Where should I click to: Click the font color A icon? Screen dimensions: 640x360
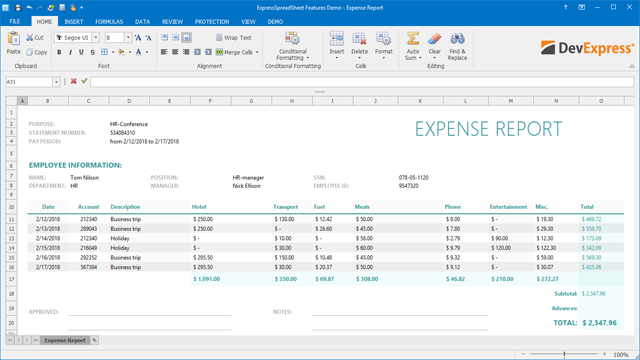tap(138, 52)
